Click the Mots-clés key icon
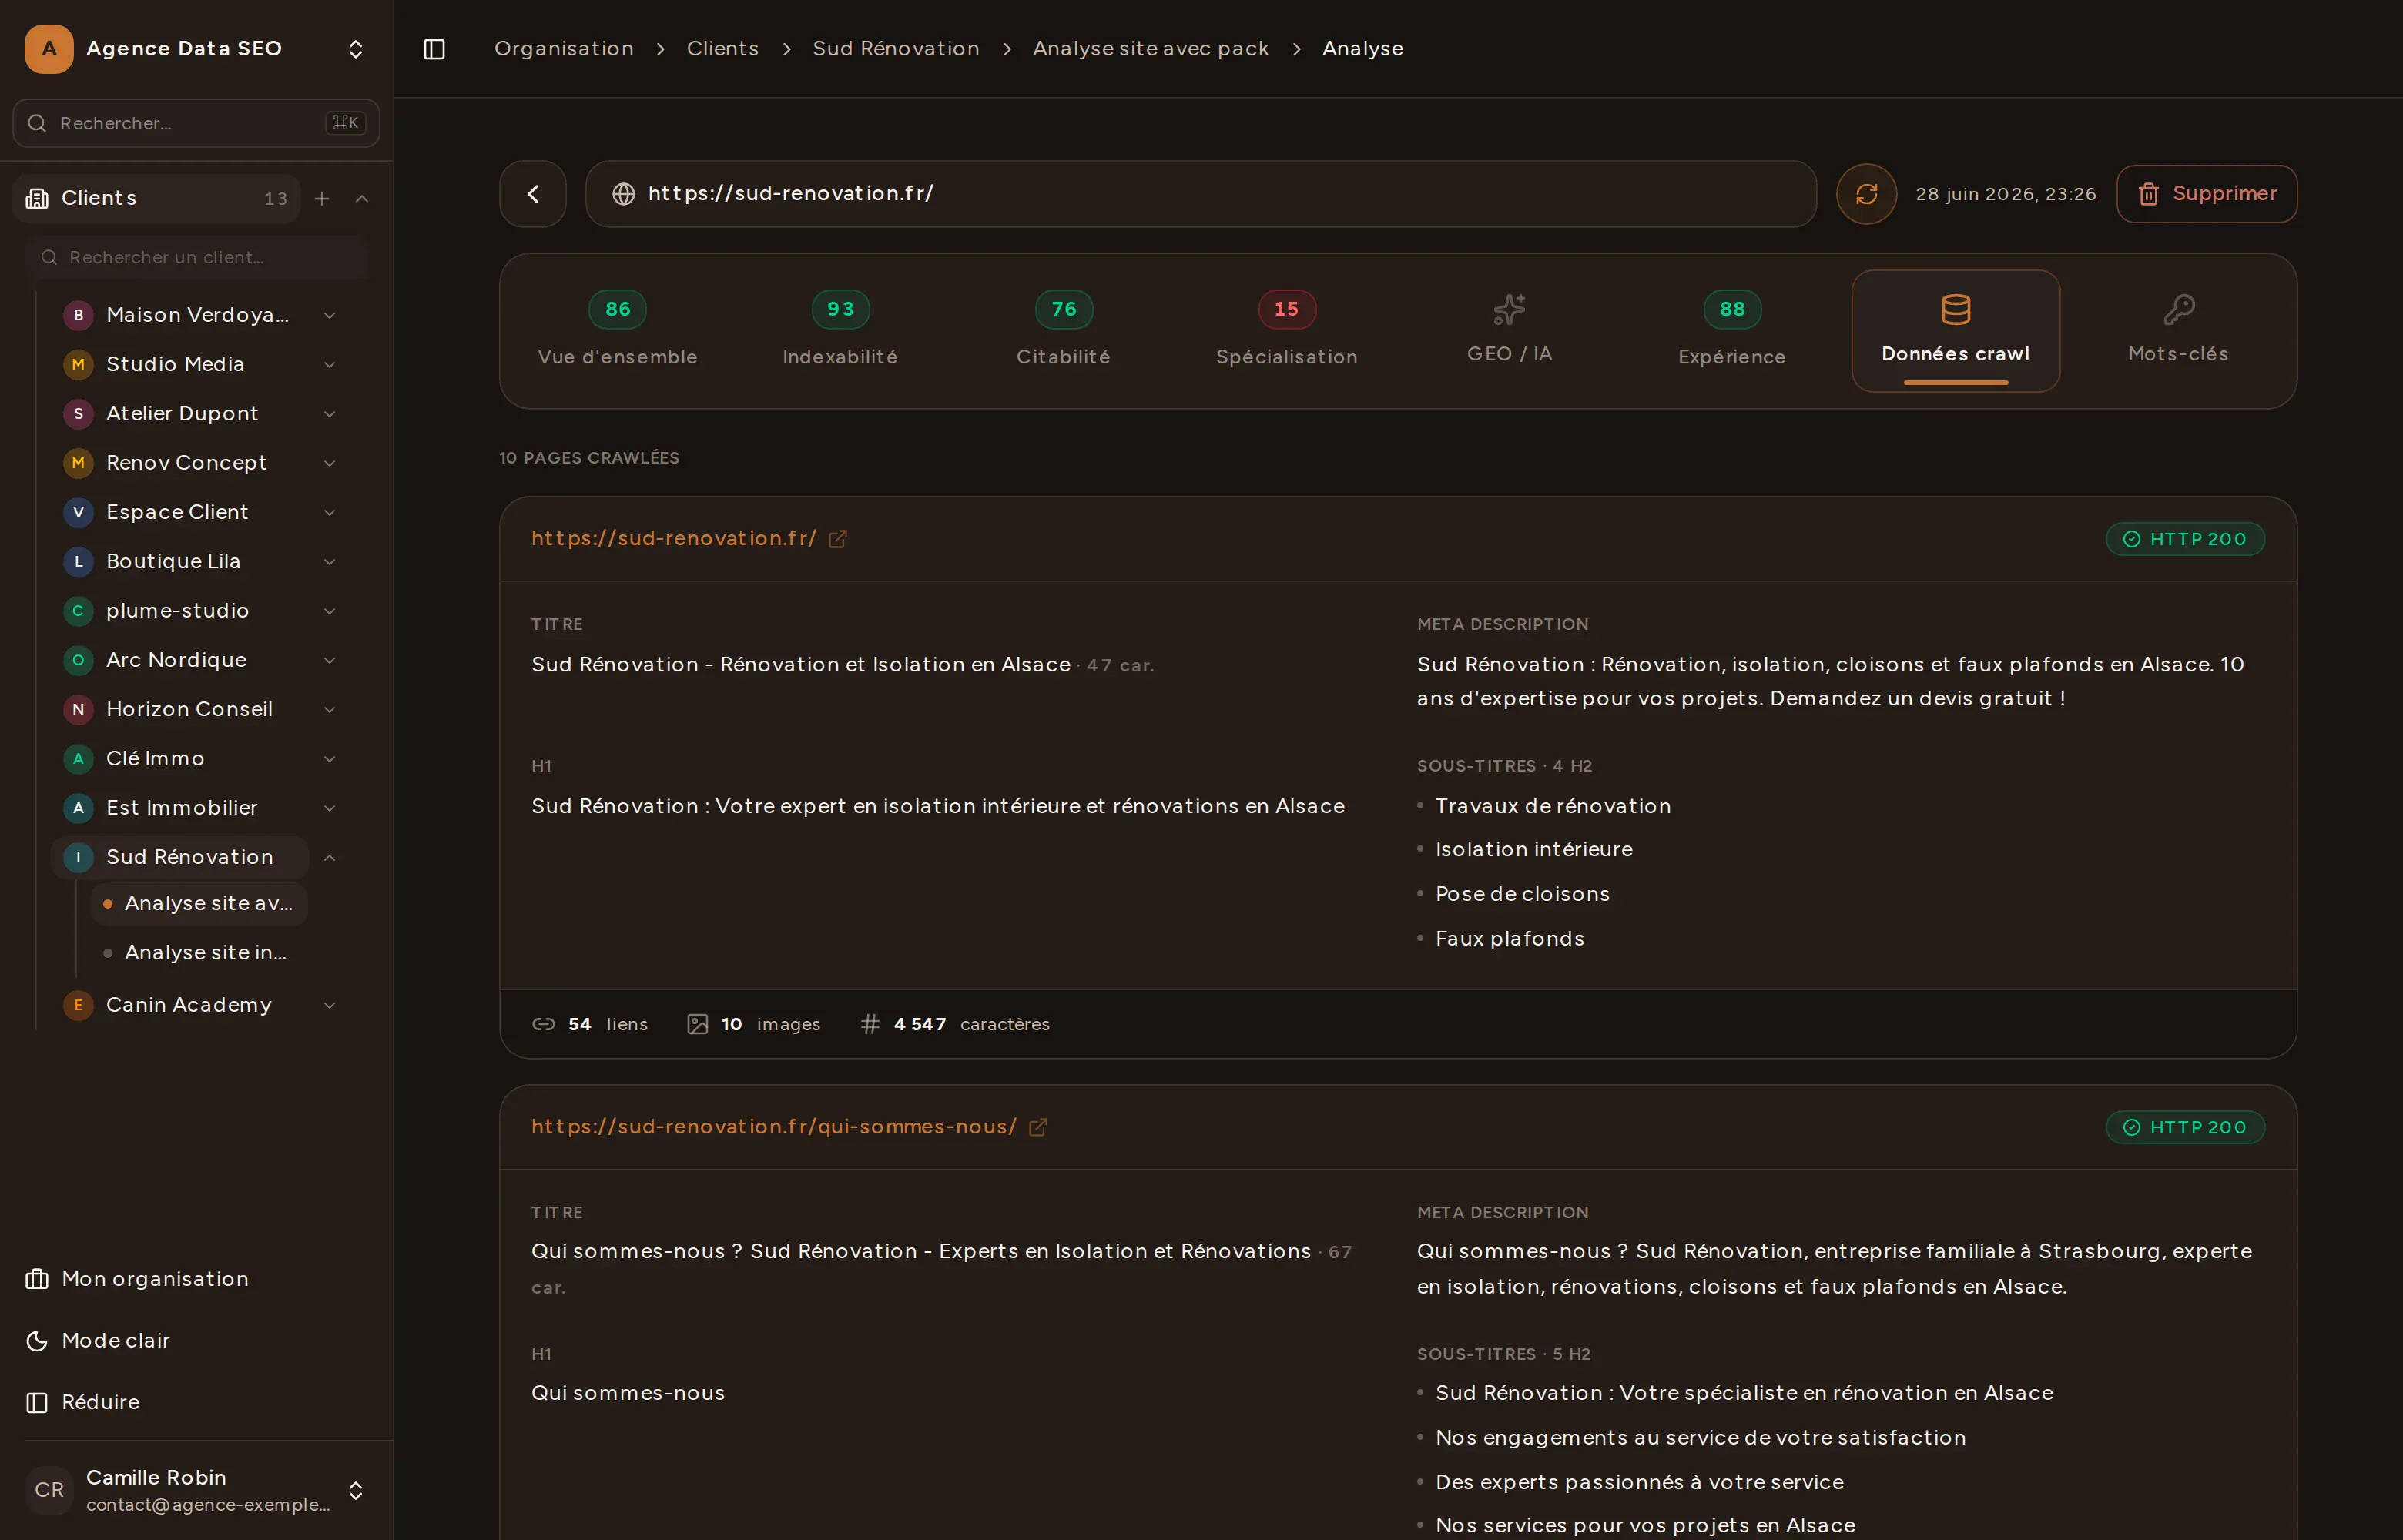The width and height of the screenshot is (2403, 1540). click(x=2178, y=309)
